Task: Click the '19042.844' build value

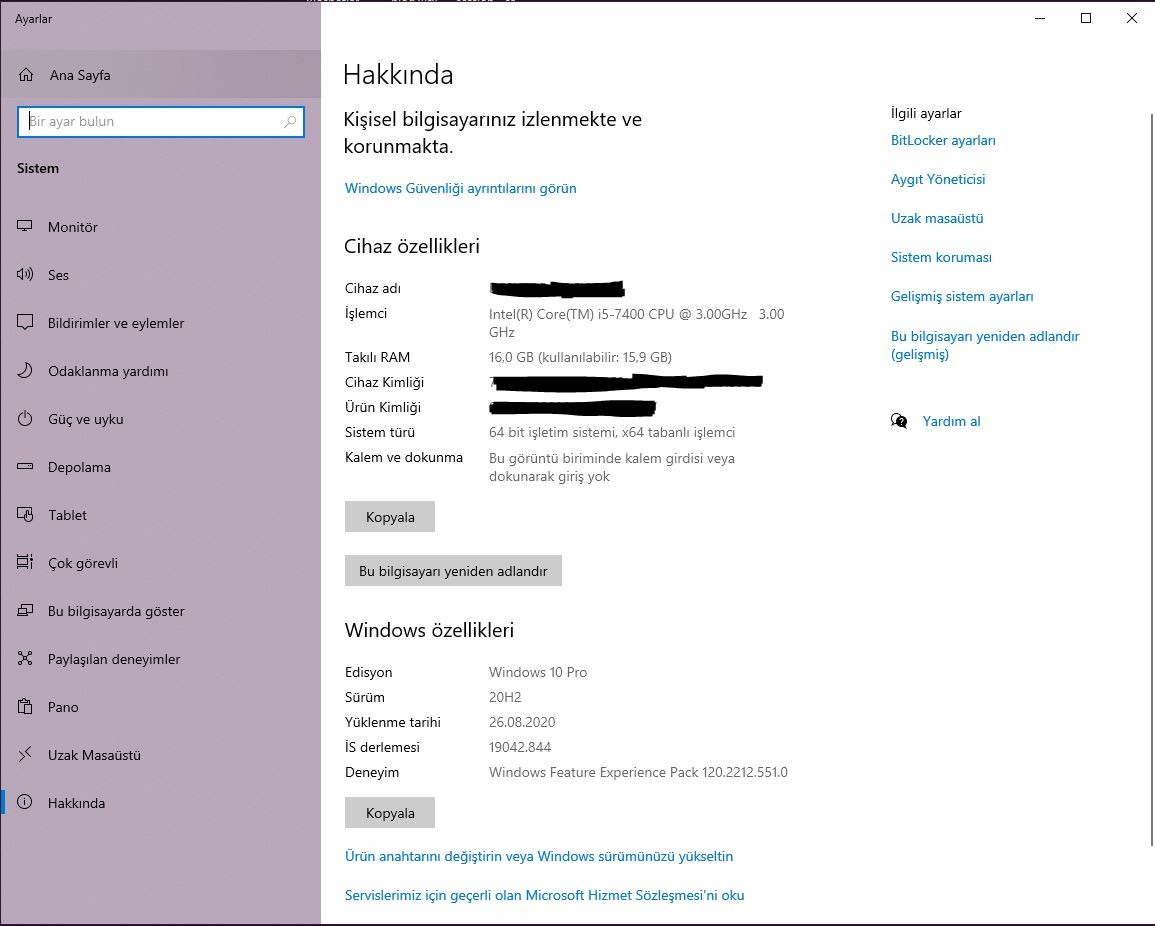Action: [520, 747]
